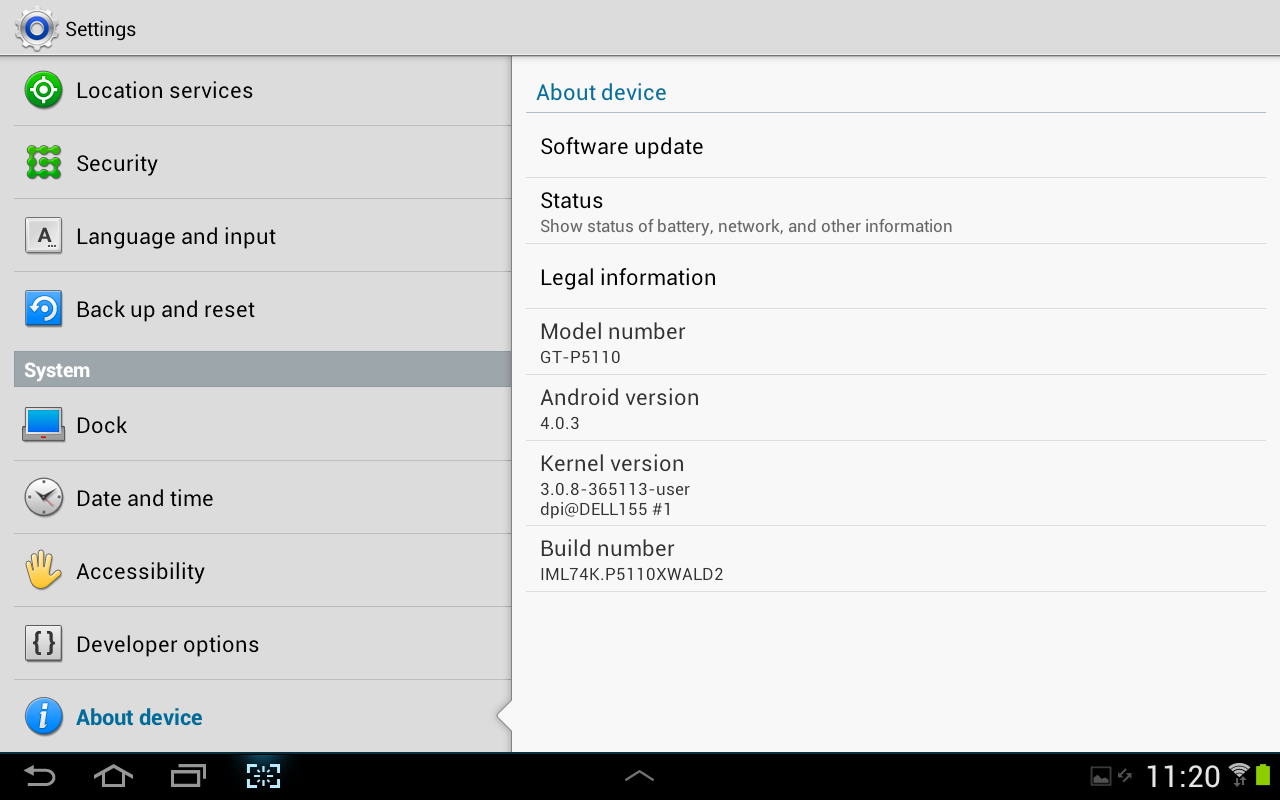1280x800 pixels.
Task: Tap the Date and time clock icon
Action: 43,498
